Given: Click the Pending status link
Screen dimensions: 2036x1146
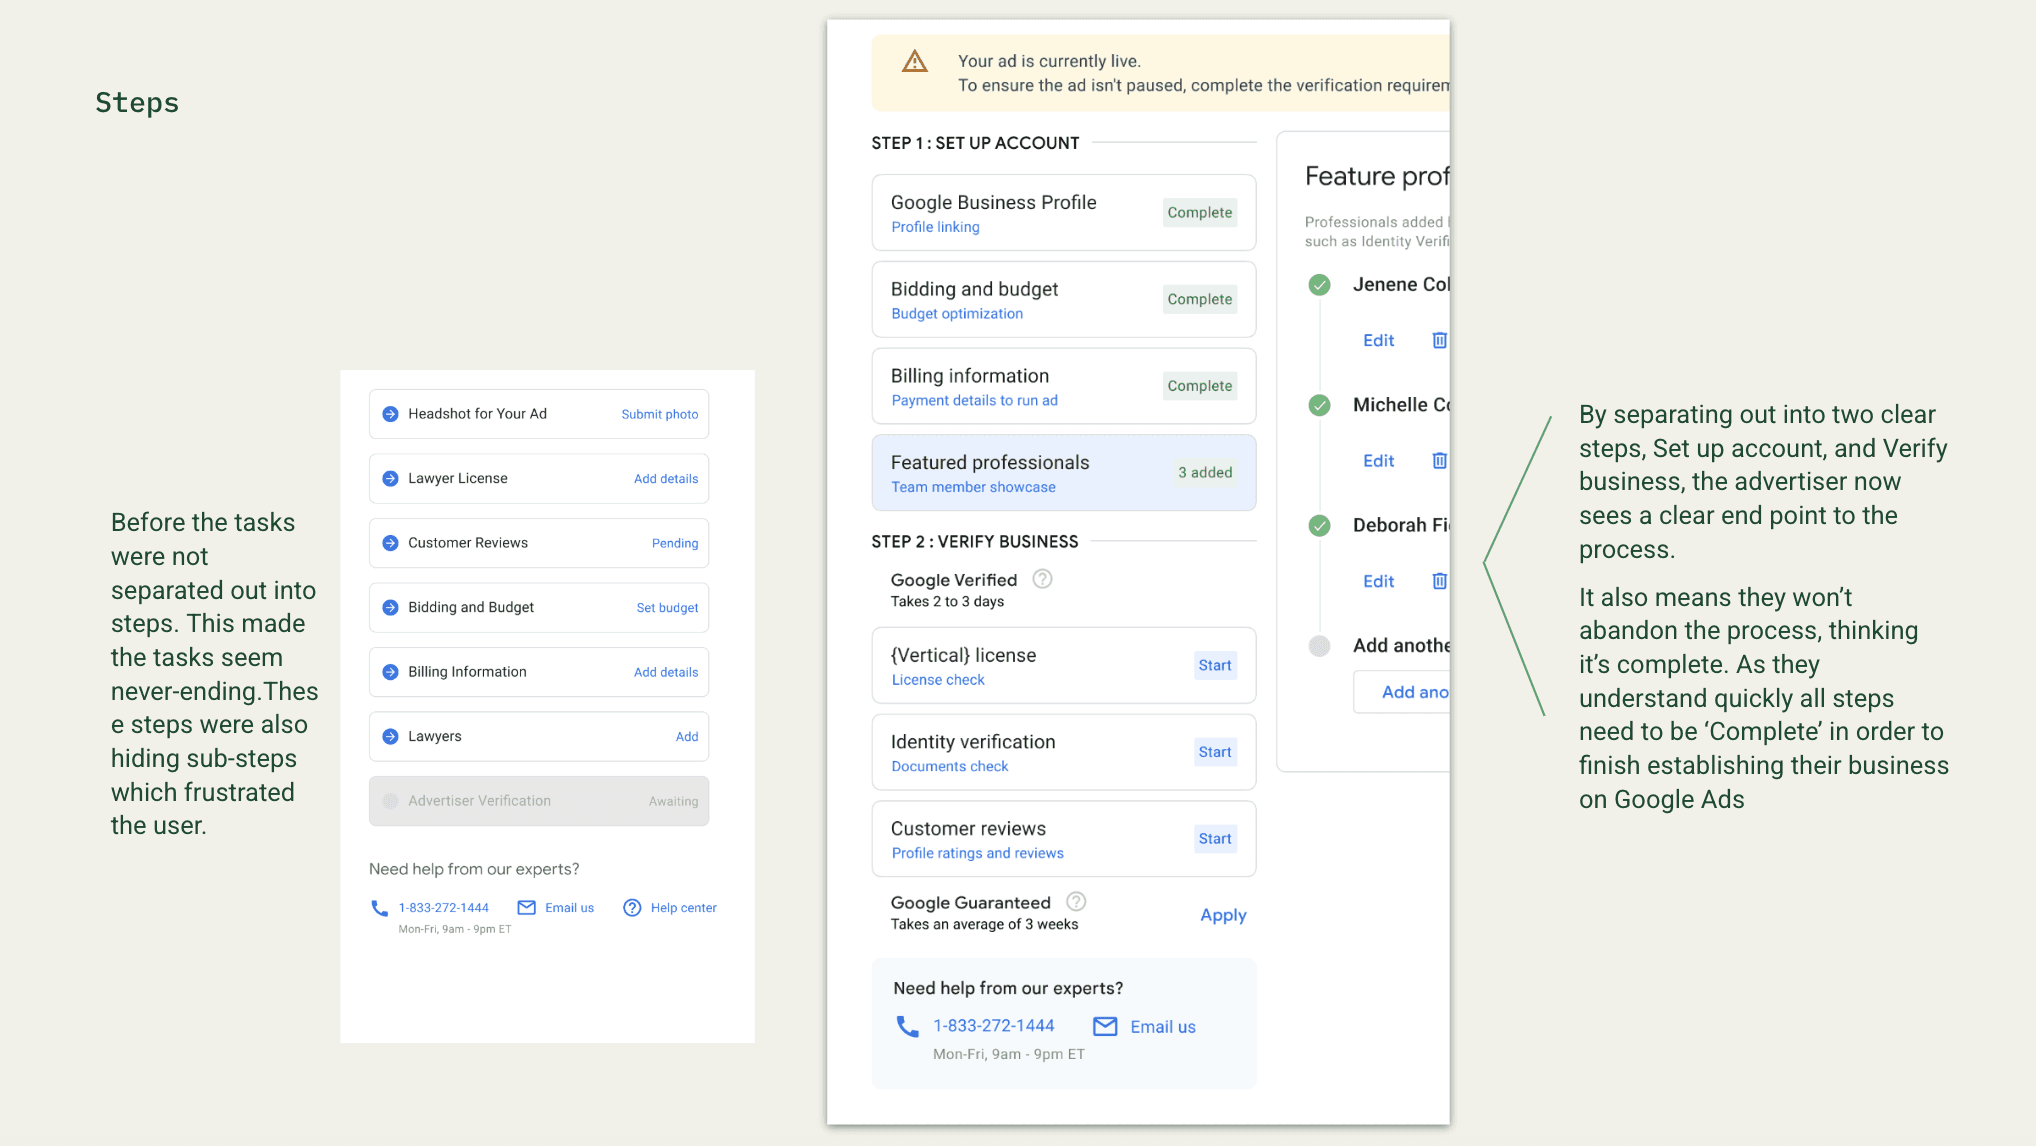Looking at the screenshot, I should point(675,543).
